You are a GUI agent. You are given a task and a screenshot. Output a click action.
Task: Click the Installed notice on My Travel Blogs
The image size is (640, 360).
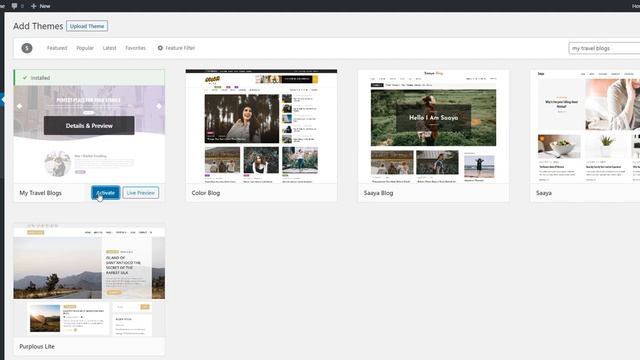tap(89, 78)
